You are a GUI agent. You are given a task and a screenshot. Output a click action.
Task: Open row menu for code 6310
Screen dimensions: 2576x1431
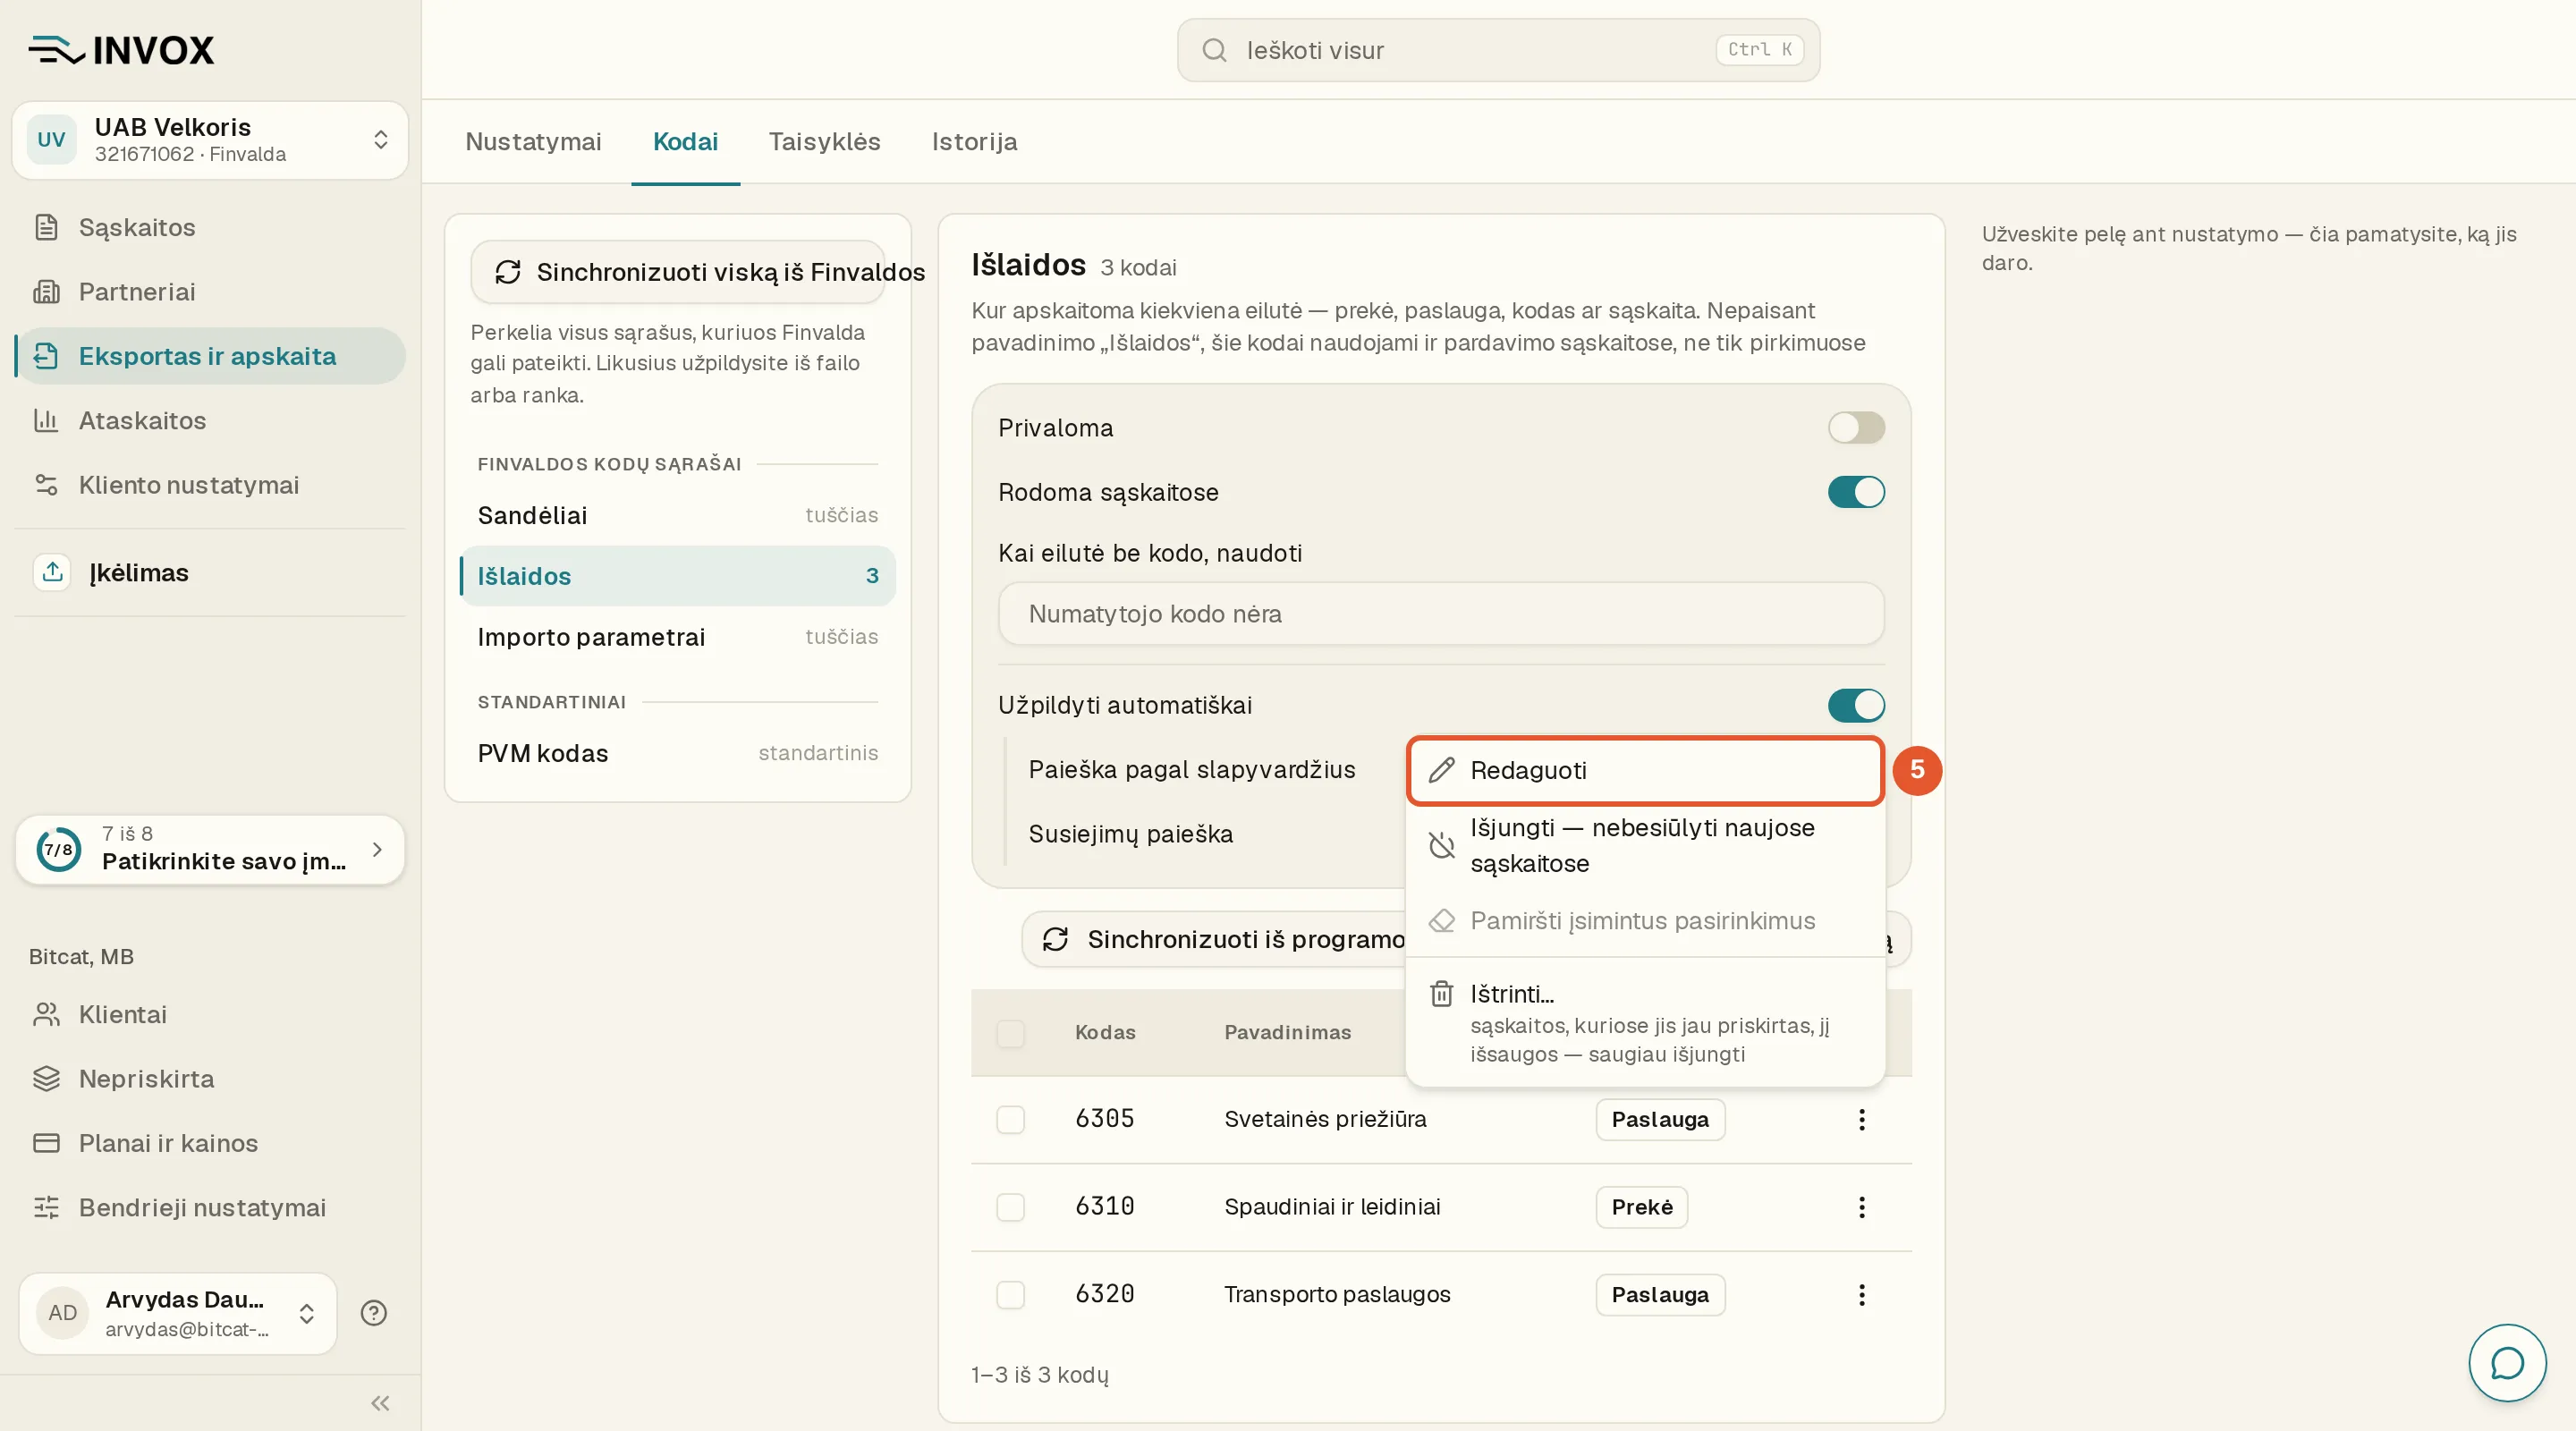(x=1861, y=1207)
